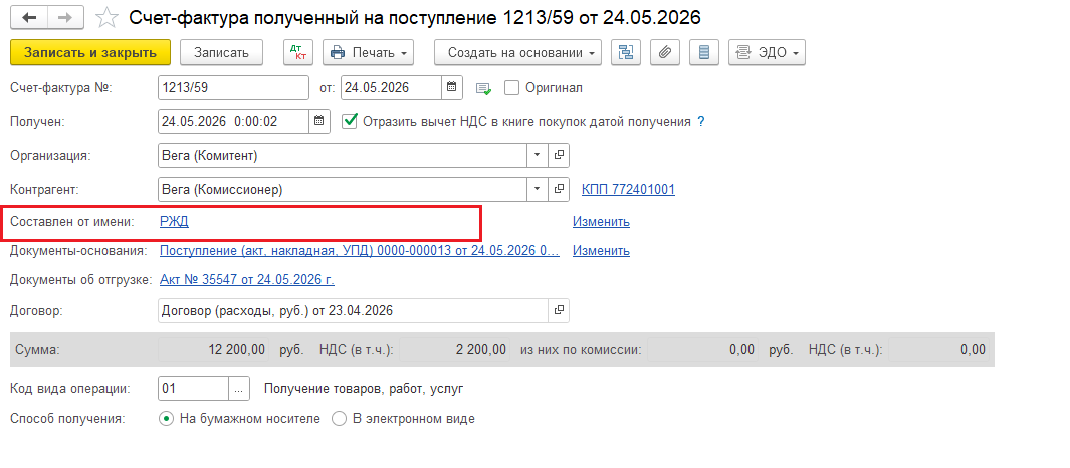Show Дт/Кт postings
The width and height of the screenshot is (1070, 468).
click(297, 53)
